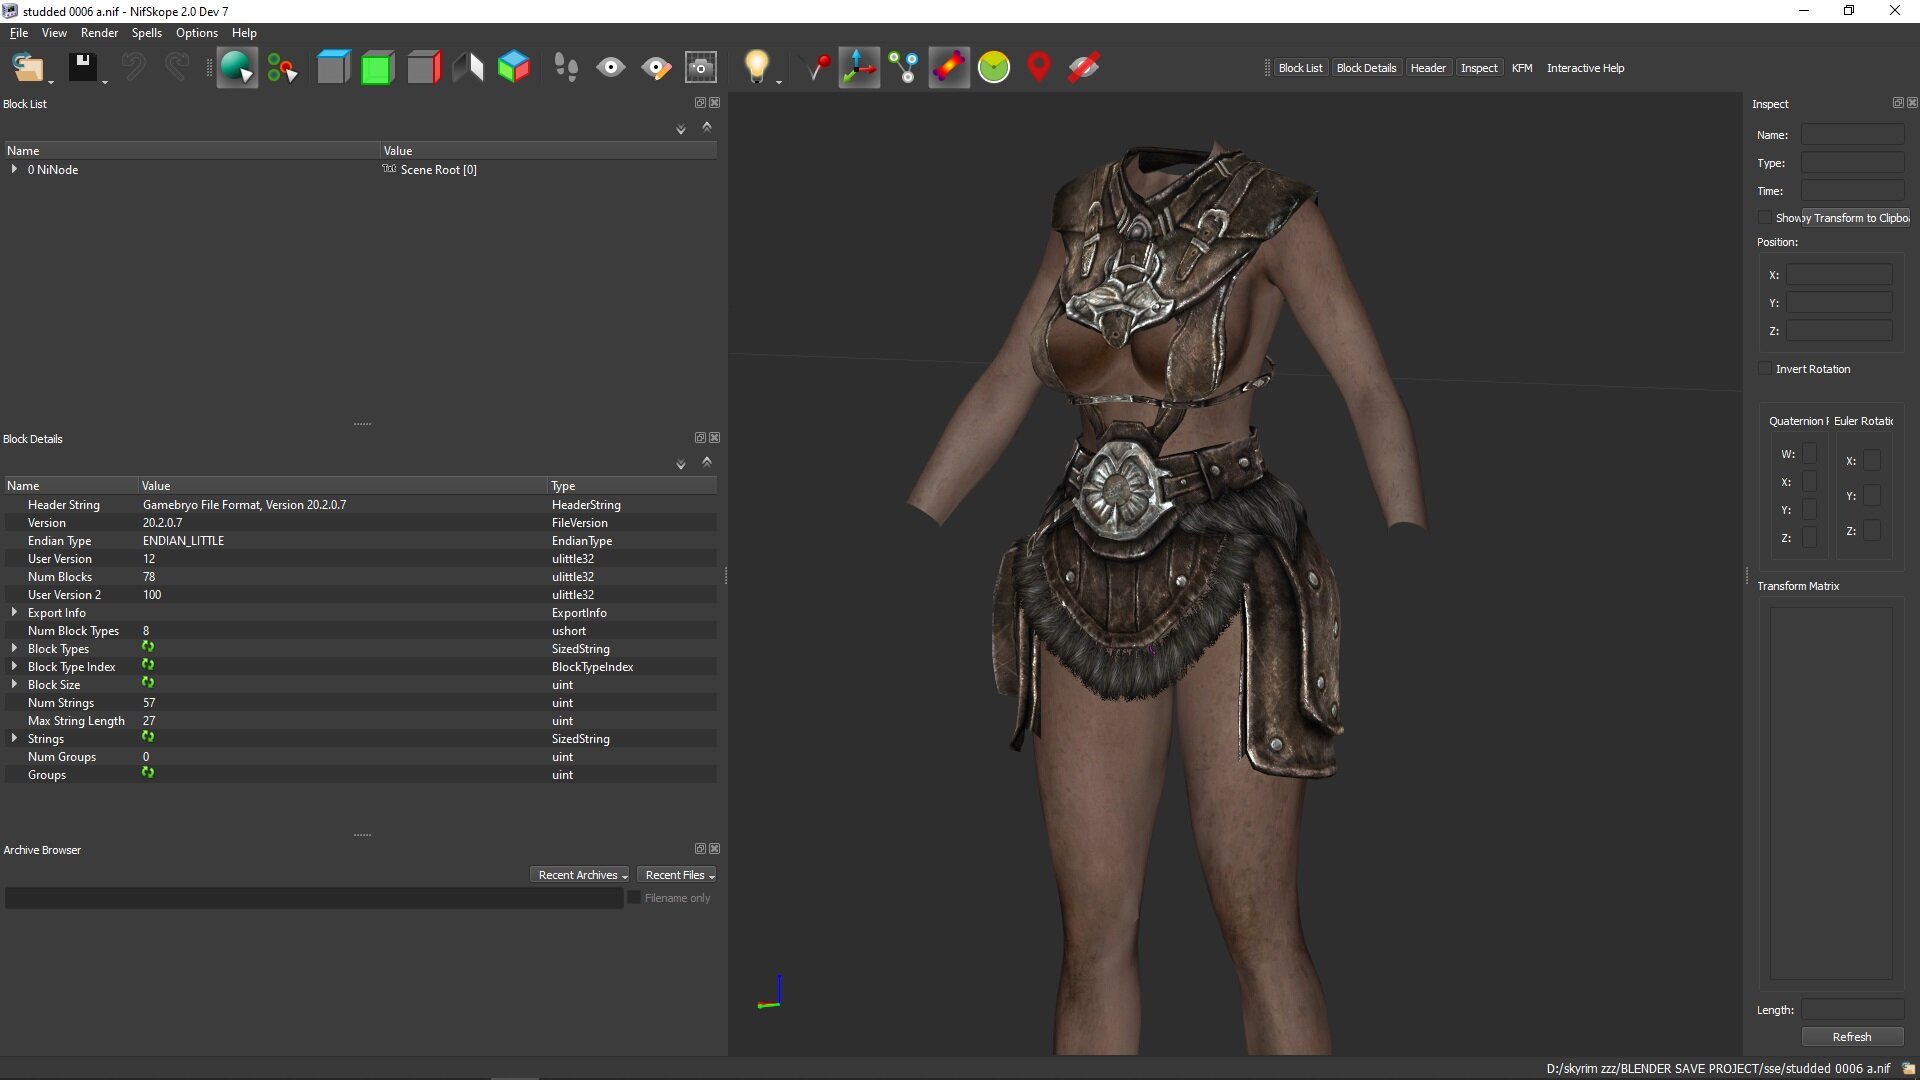Expand the Strings row
1920x1080 pixels.
[x=14, y=739]
